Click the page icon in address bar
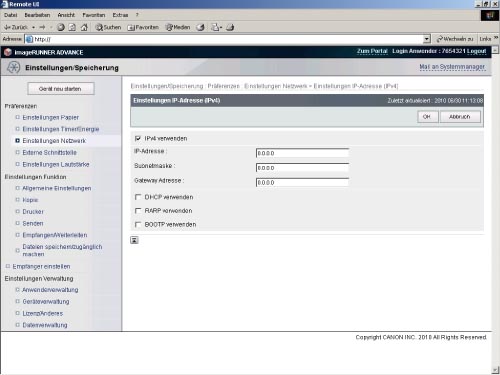The height and width of the screenshot is (375, 500). click(x=29, y=39)
